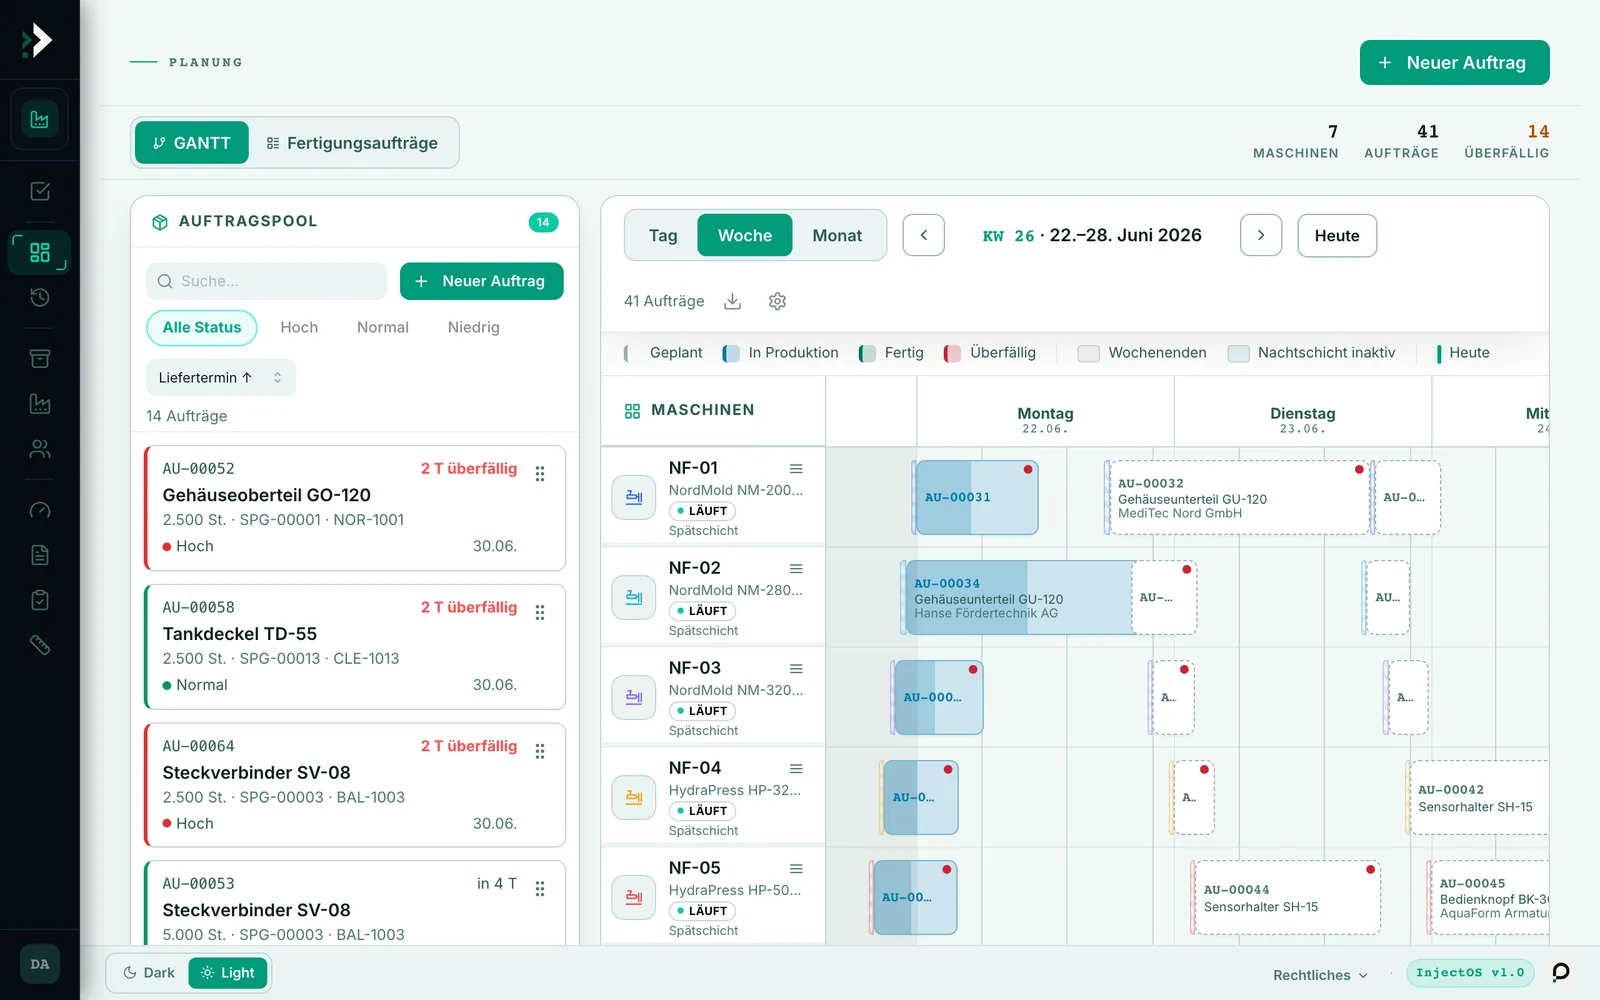Open the checklist tasks icon in sidebar

pos(40,191)
